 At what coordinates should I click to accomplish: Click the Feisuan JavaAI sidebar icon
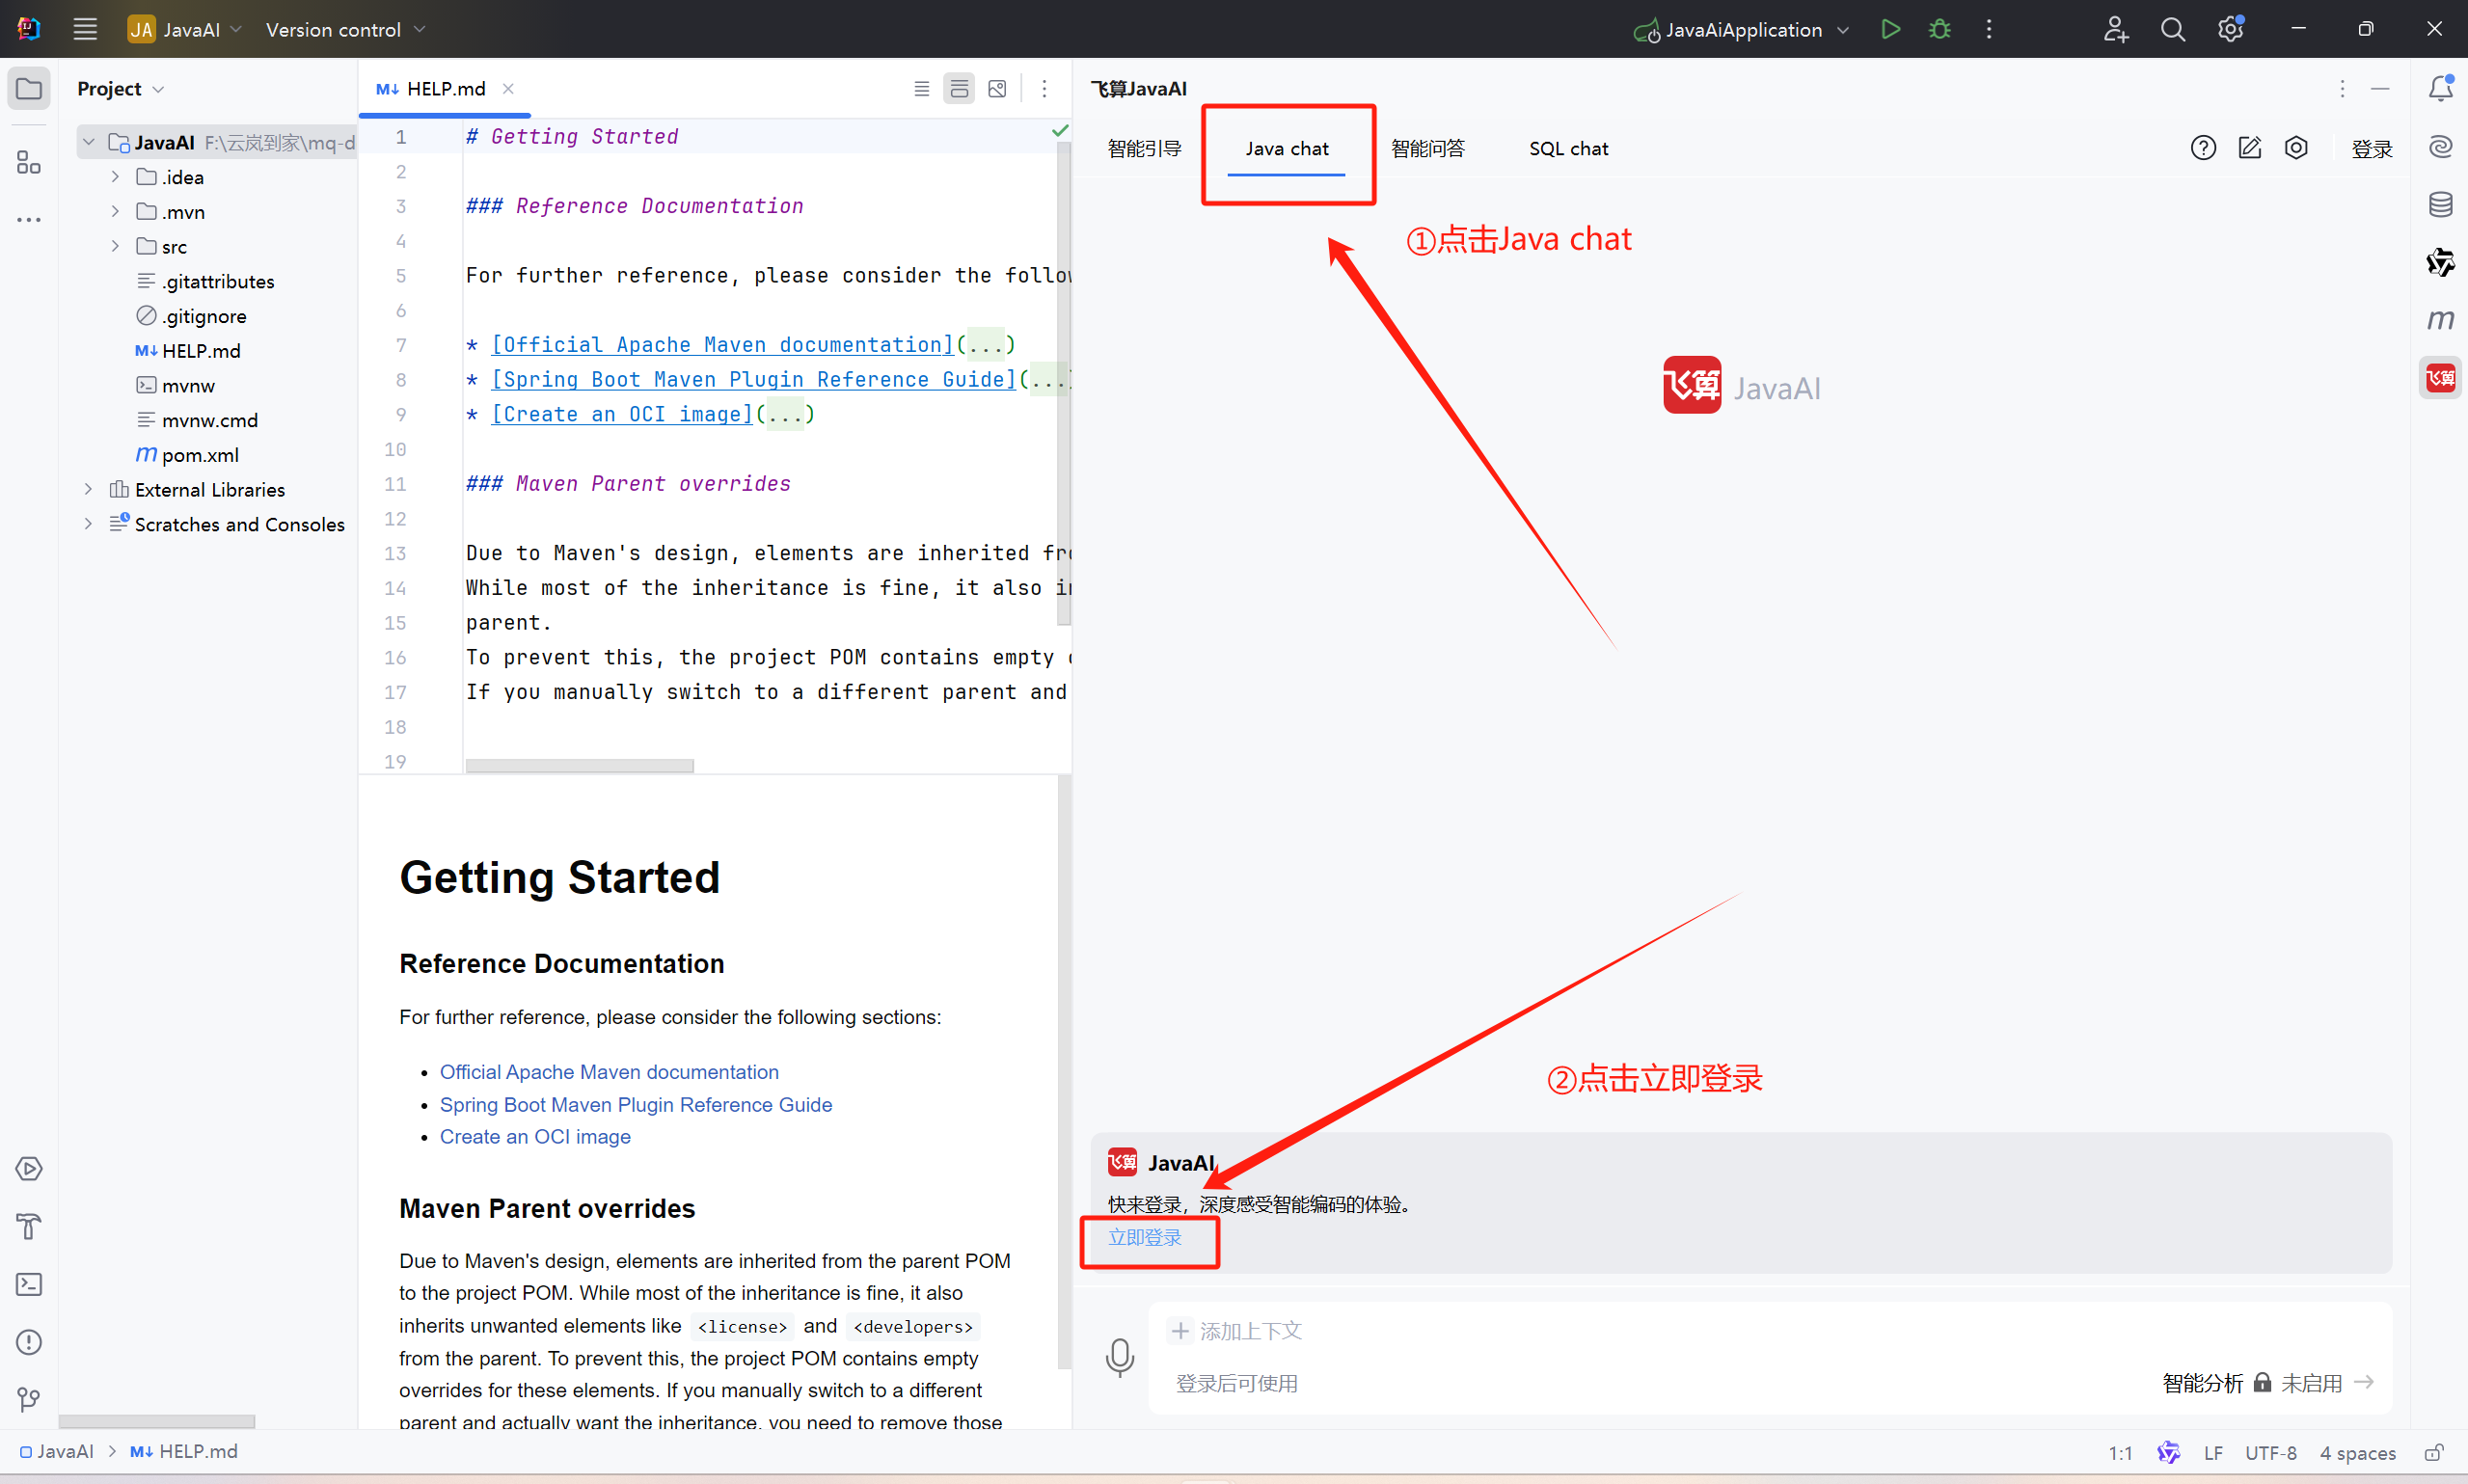tap(2440, 378)
